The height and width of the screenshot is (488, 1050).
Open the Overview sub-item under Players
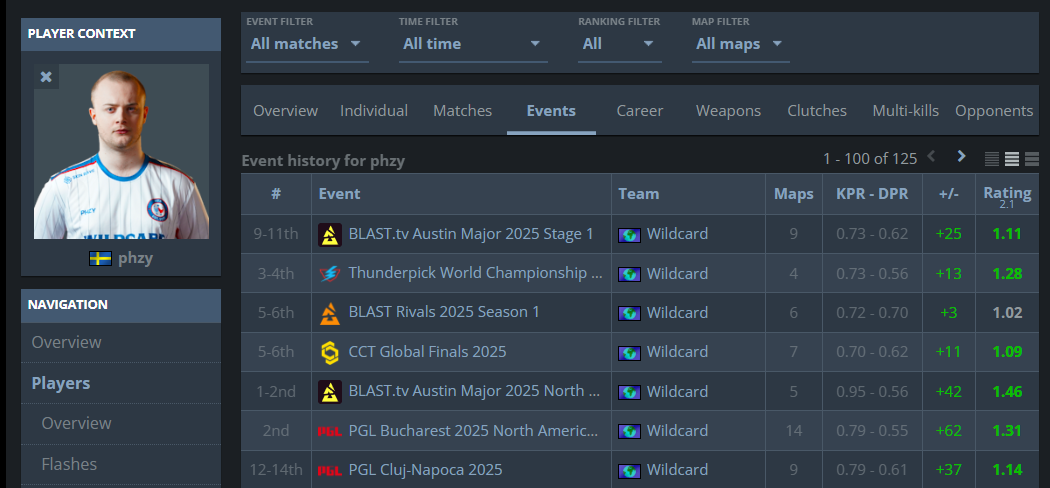121,423
